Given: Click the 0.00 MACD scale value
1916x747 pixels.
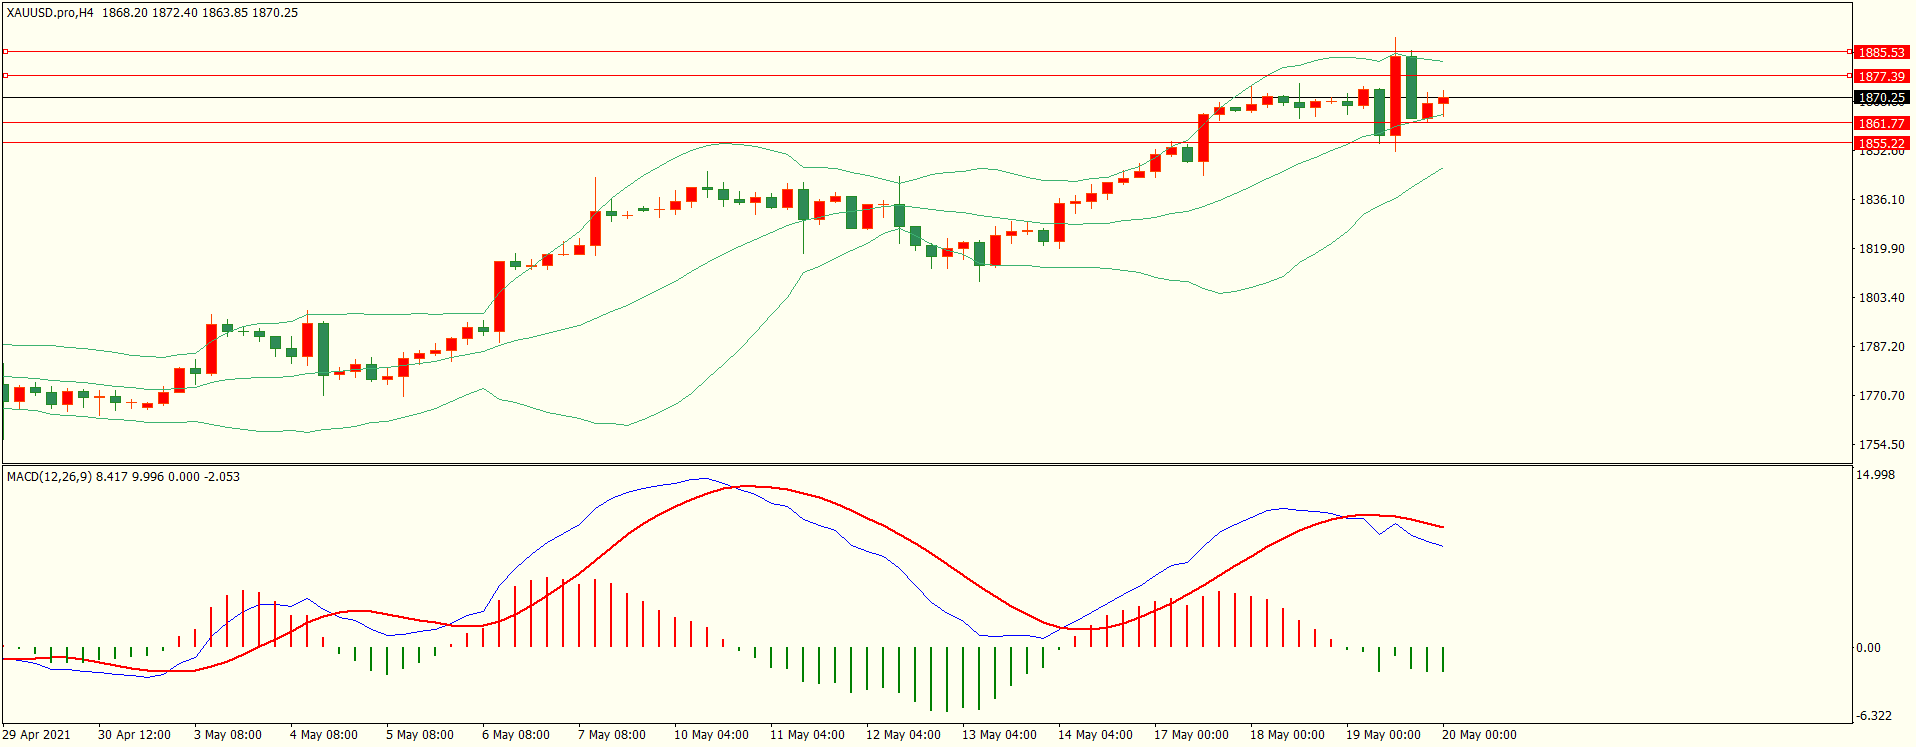Looking at the screenshot, I should 1869,648.
